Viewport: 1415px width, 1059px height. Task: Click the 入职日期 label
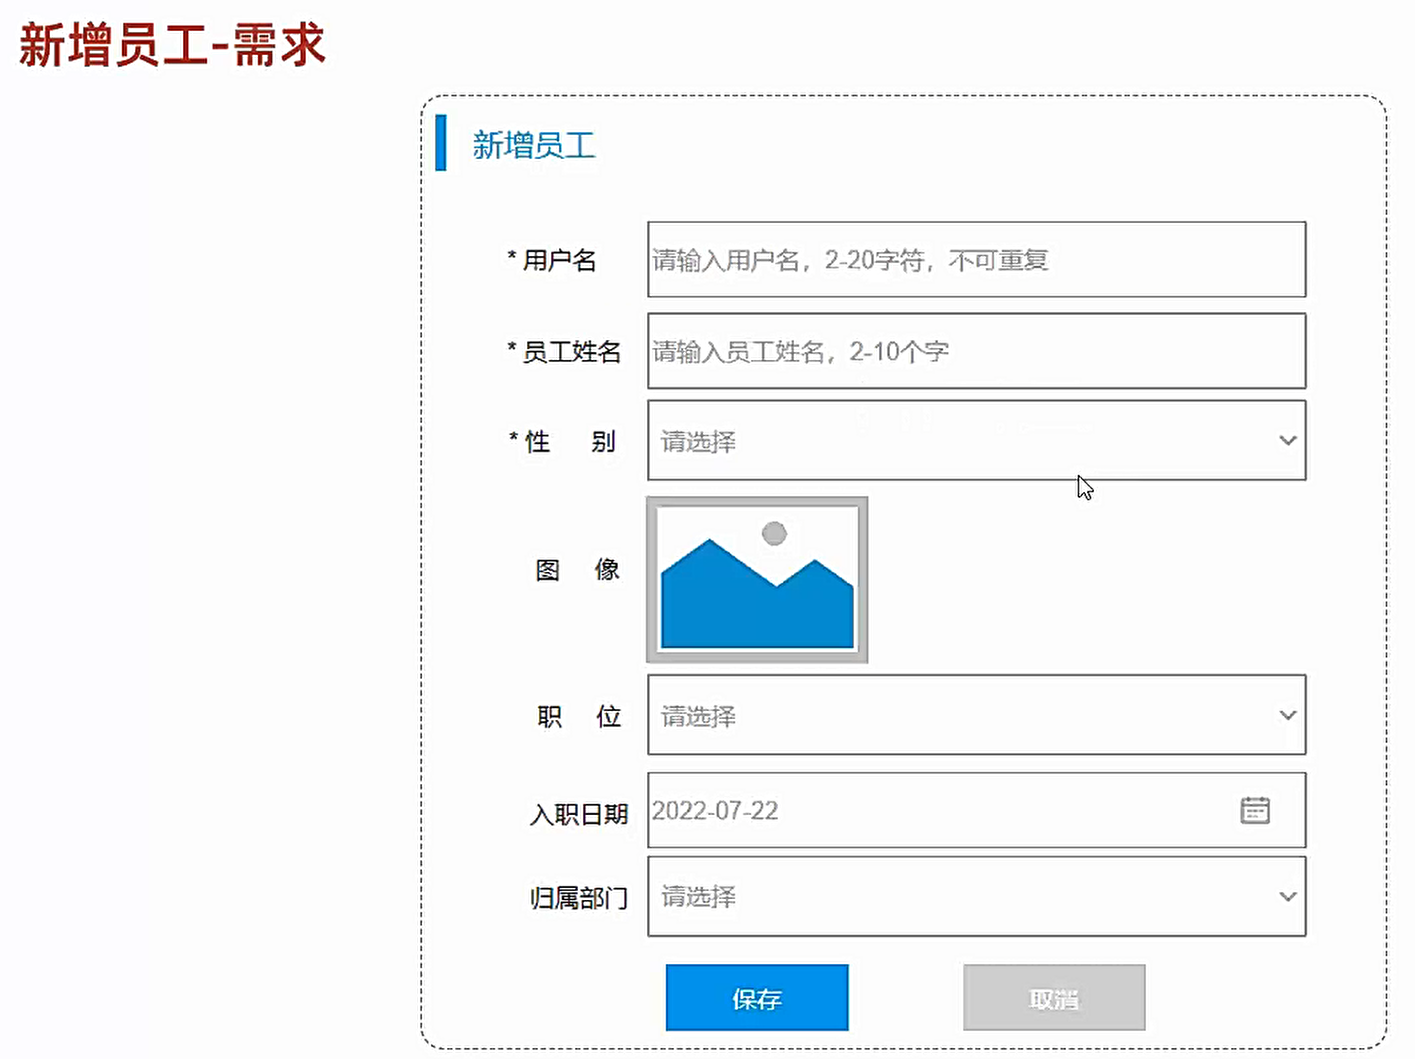click(x=579, y=814)
